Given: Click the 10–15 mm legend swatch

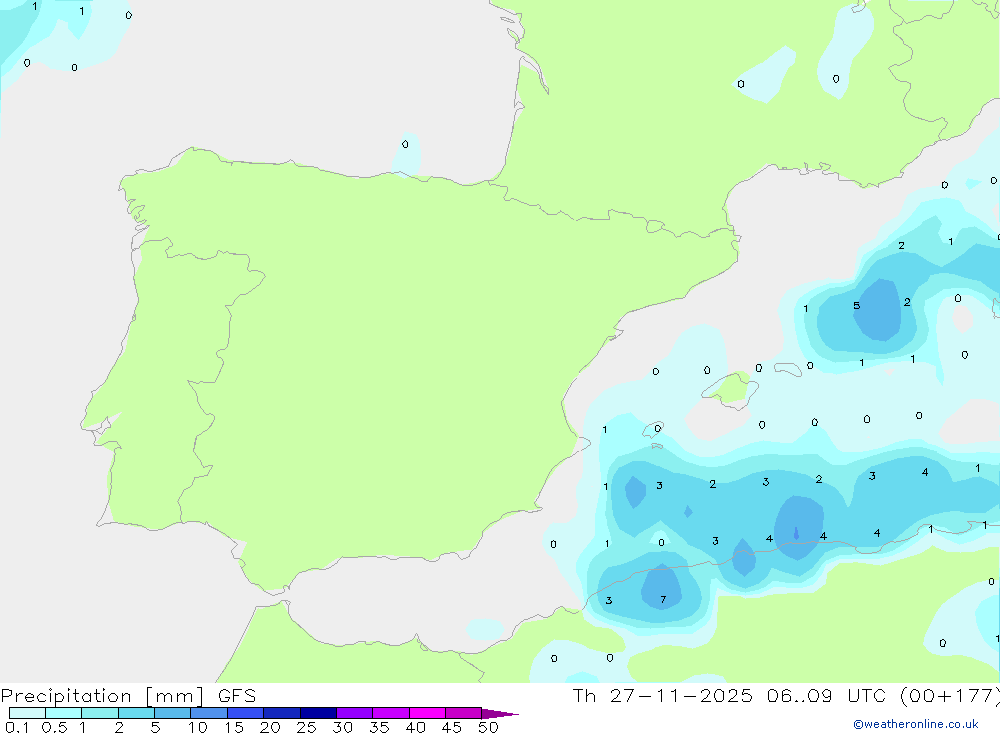Looking at the screenshot, I should (x=209, y=713).
